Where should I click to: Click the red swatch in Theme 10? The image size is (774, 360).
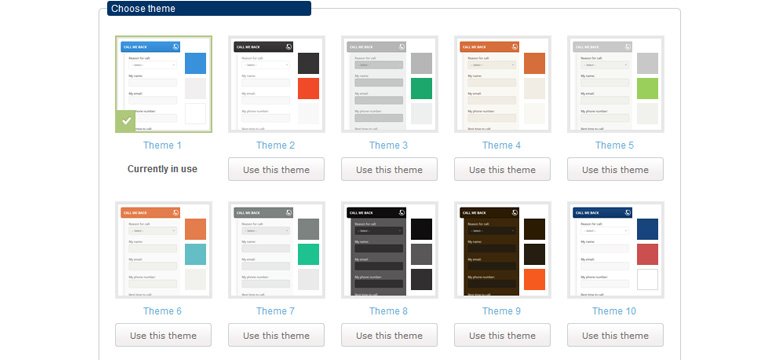648,254
